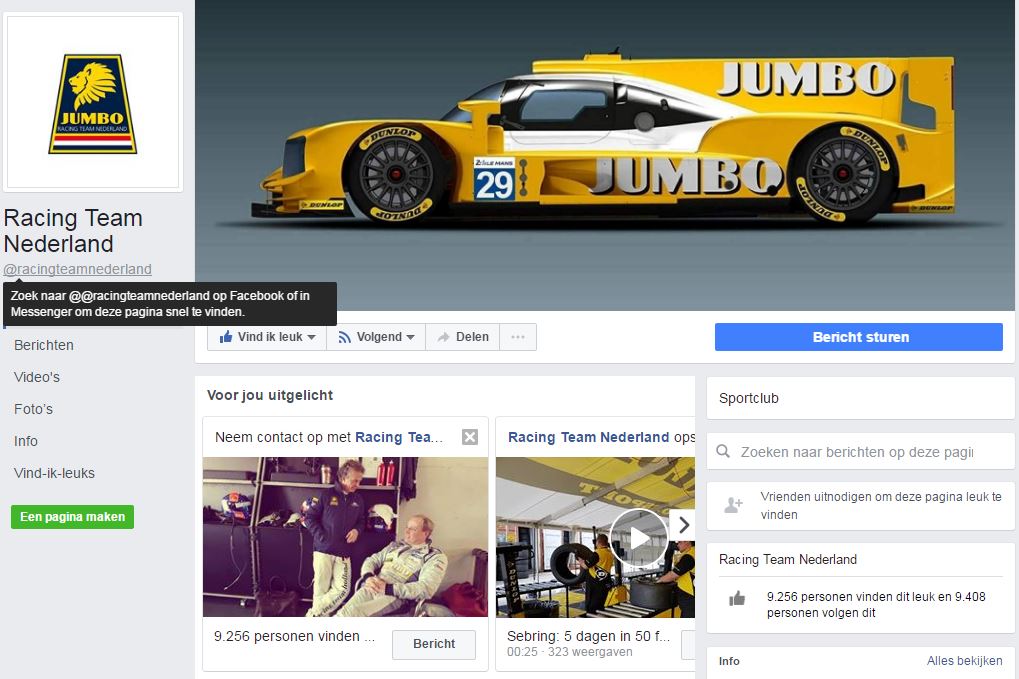Expand the Volgend dropdown arrow
Screen dimensions: 1019x679
pyautogui.click(x=410, y=337)
